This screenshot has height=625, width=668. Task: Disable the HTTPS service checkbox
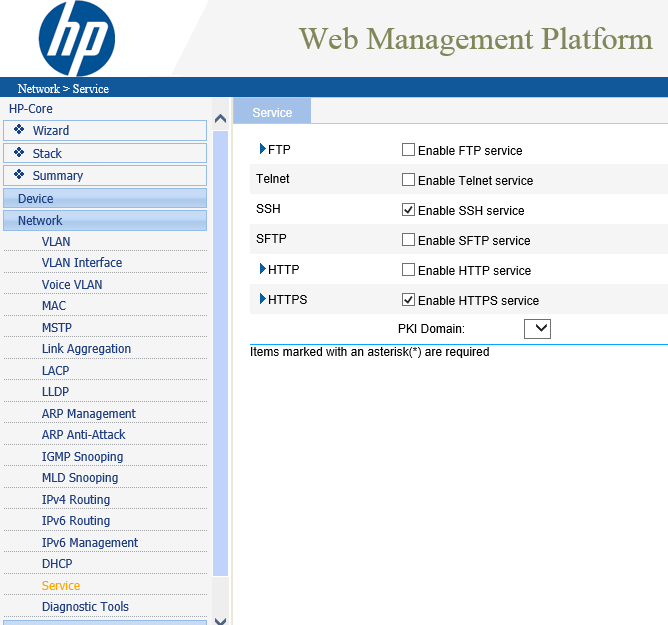pyautogui.click(x=408, y=300)
